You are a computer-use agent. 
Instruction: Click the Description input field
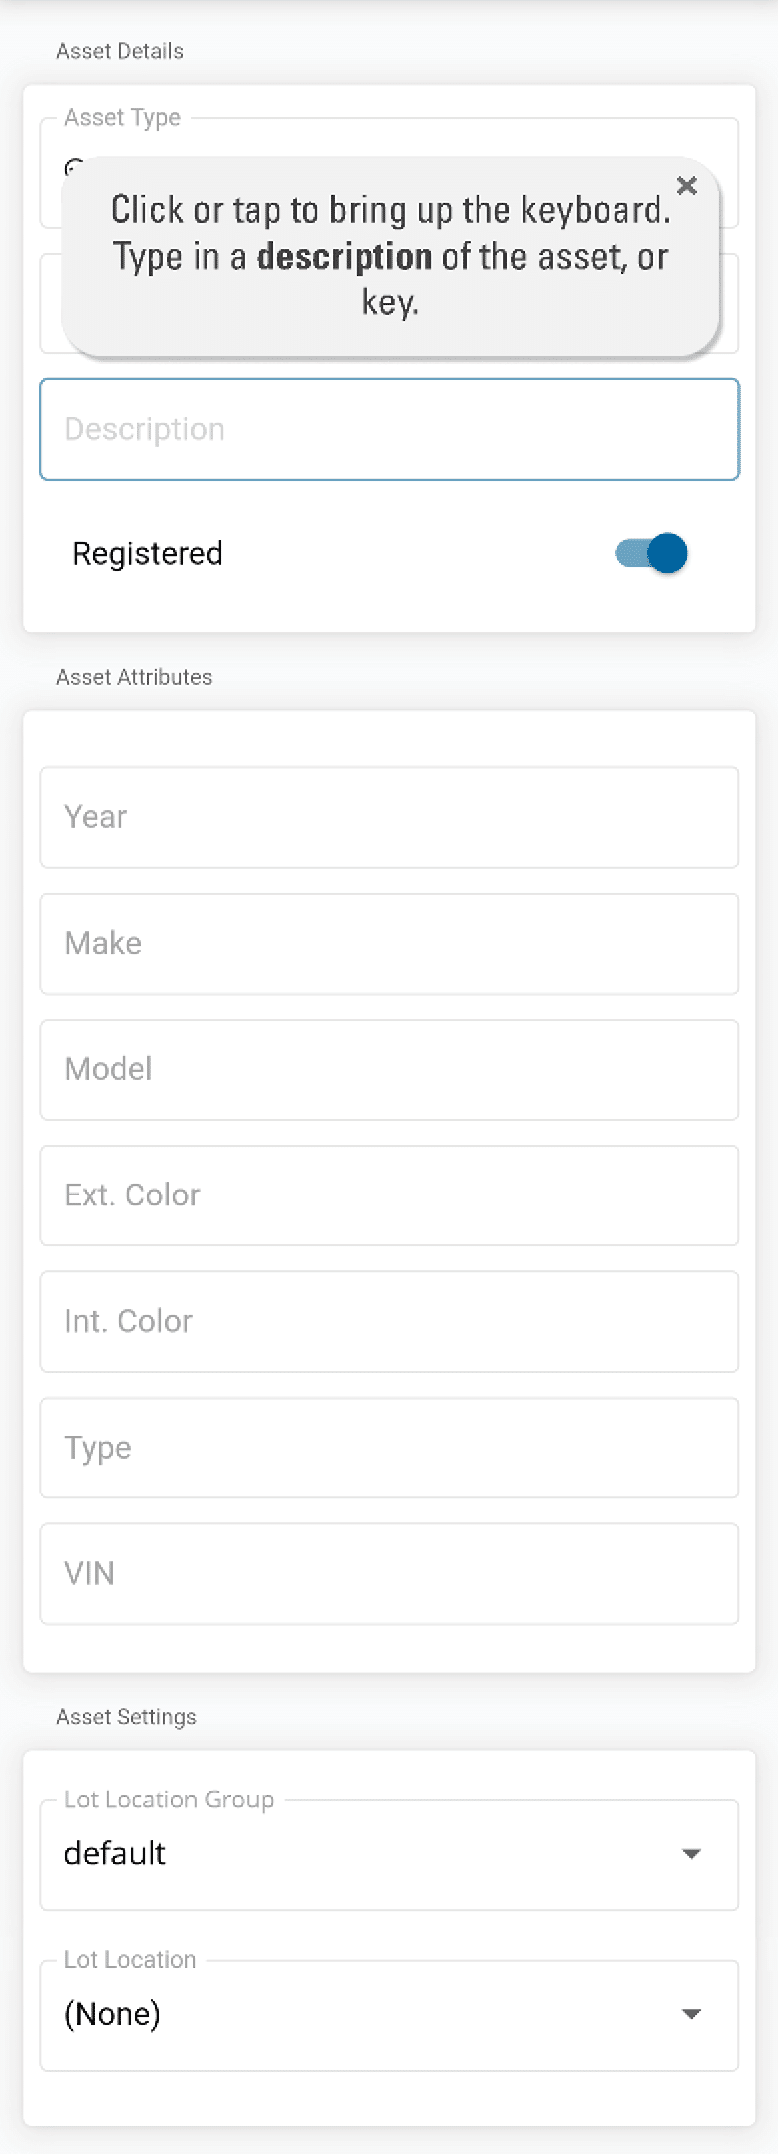[x=389, y=430]
